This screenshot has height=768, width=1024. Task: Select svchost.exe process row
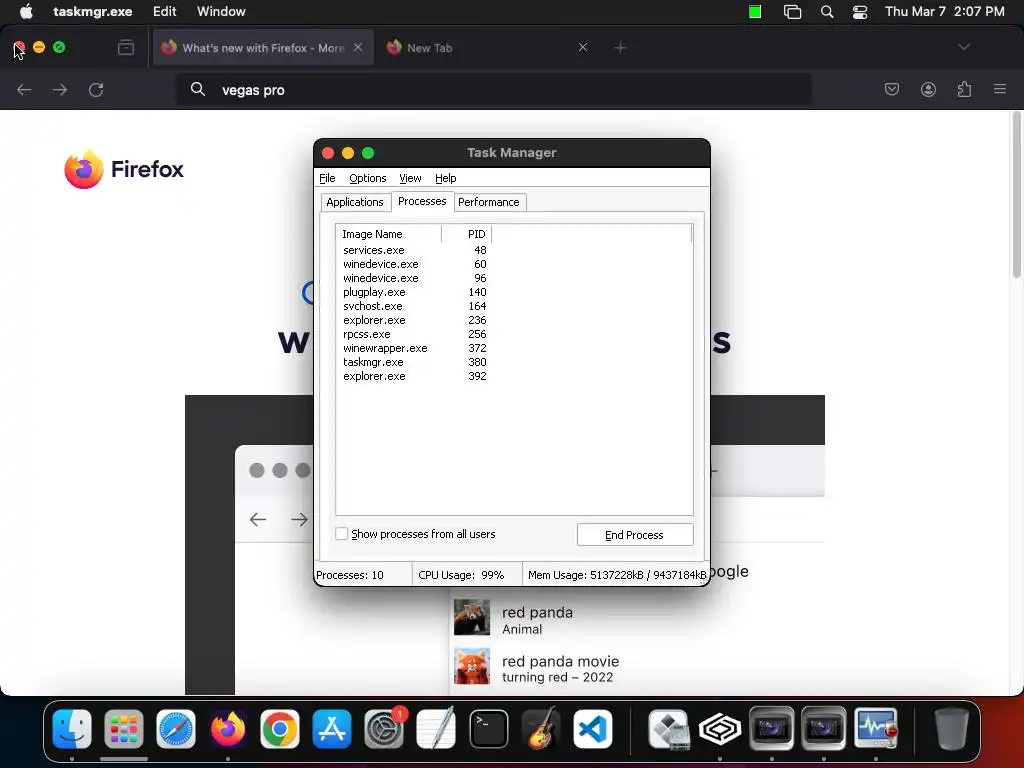click(x=414, y=306)
